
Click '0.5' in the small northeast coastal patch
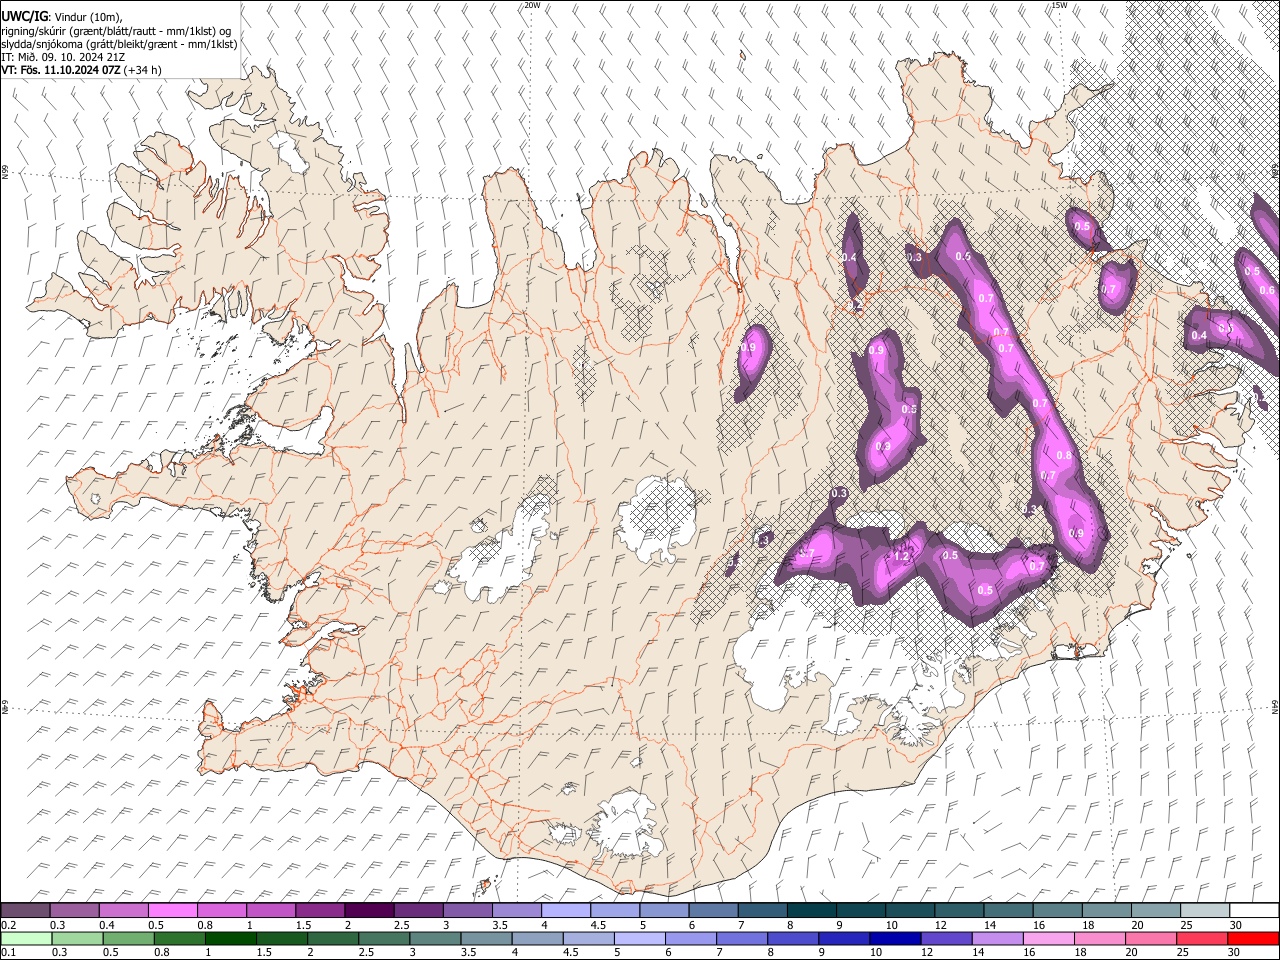(1082, 227)
